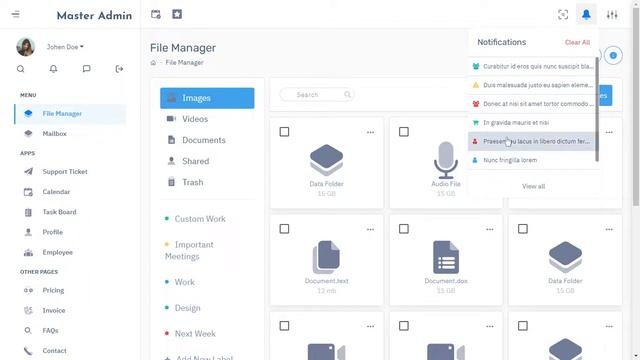
Task: Check the Audio File checkbox
Action: coord(404,132)
